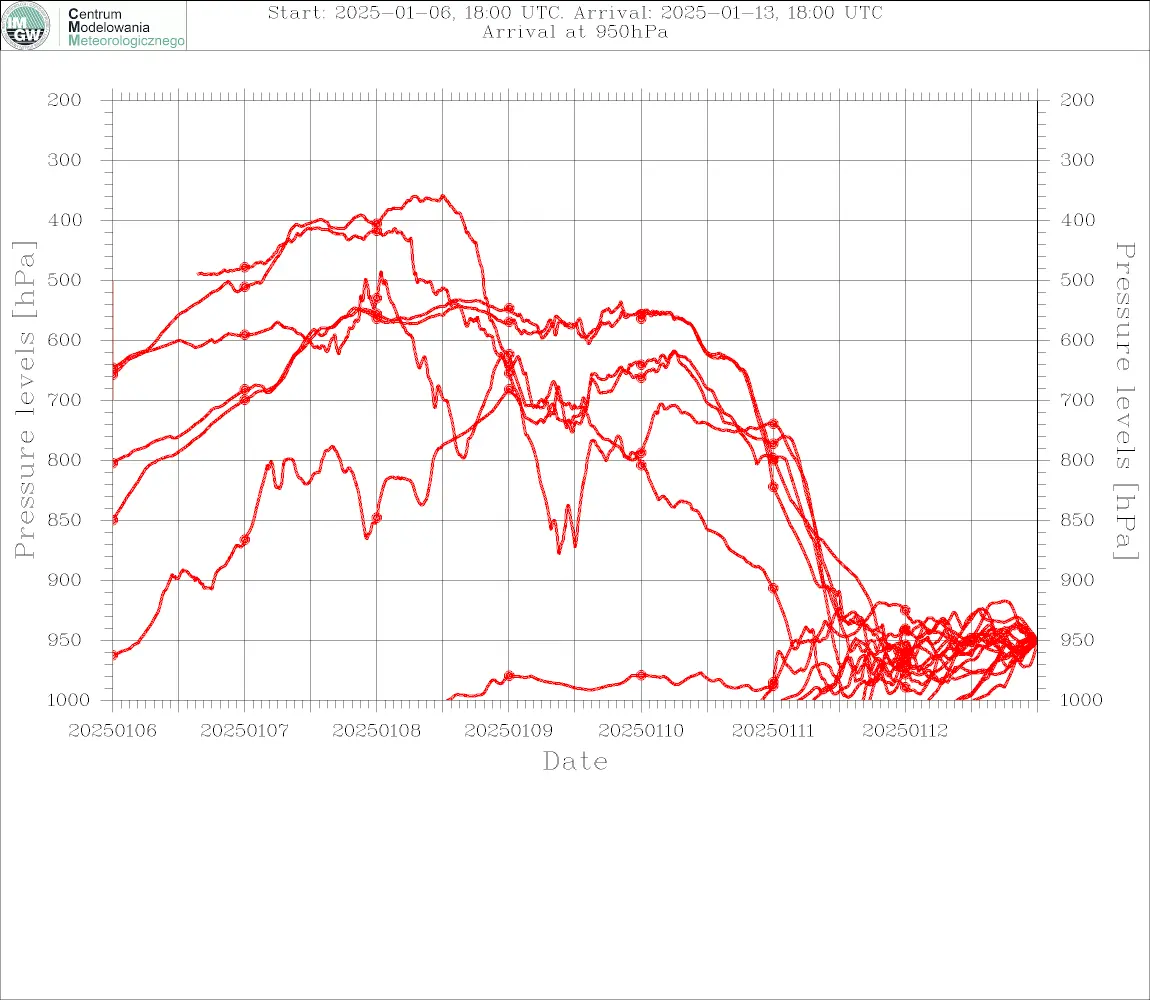Click the x-axis label 20250106
Image resolution: width=1150 pixels, height=1000 pixels.
coord(112,731)
